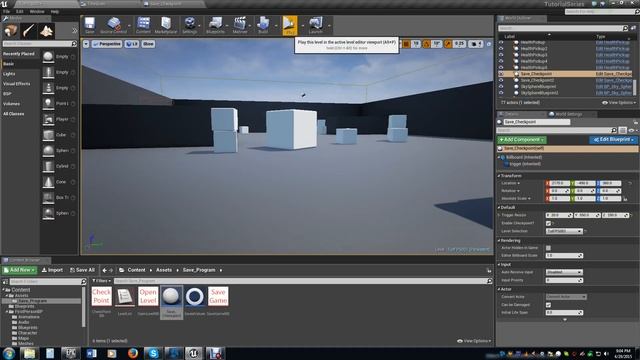Collapse the Actor section
Image resolution: width=640 pixels, height=360 pixels.
(x=499, y=289)
